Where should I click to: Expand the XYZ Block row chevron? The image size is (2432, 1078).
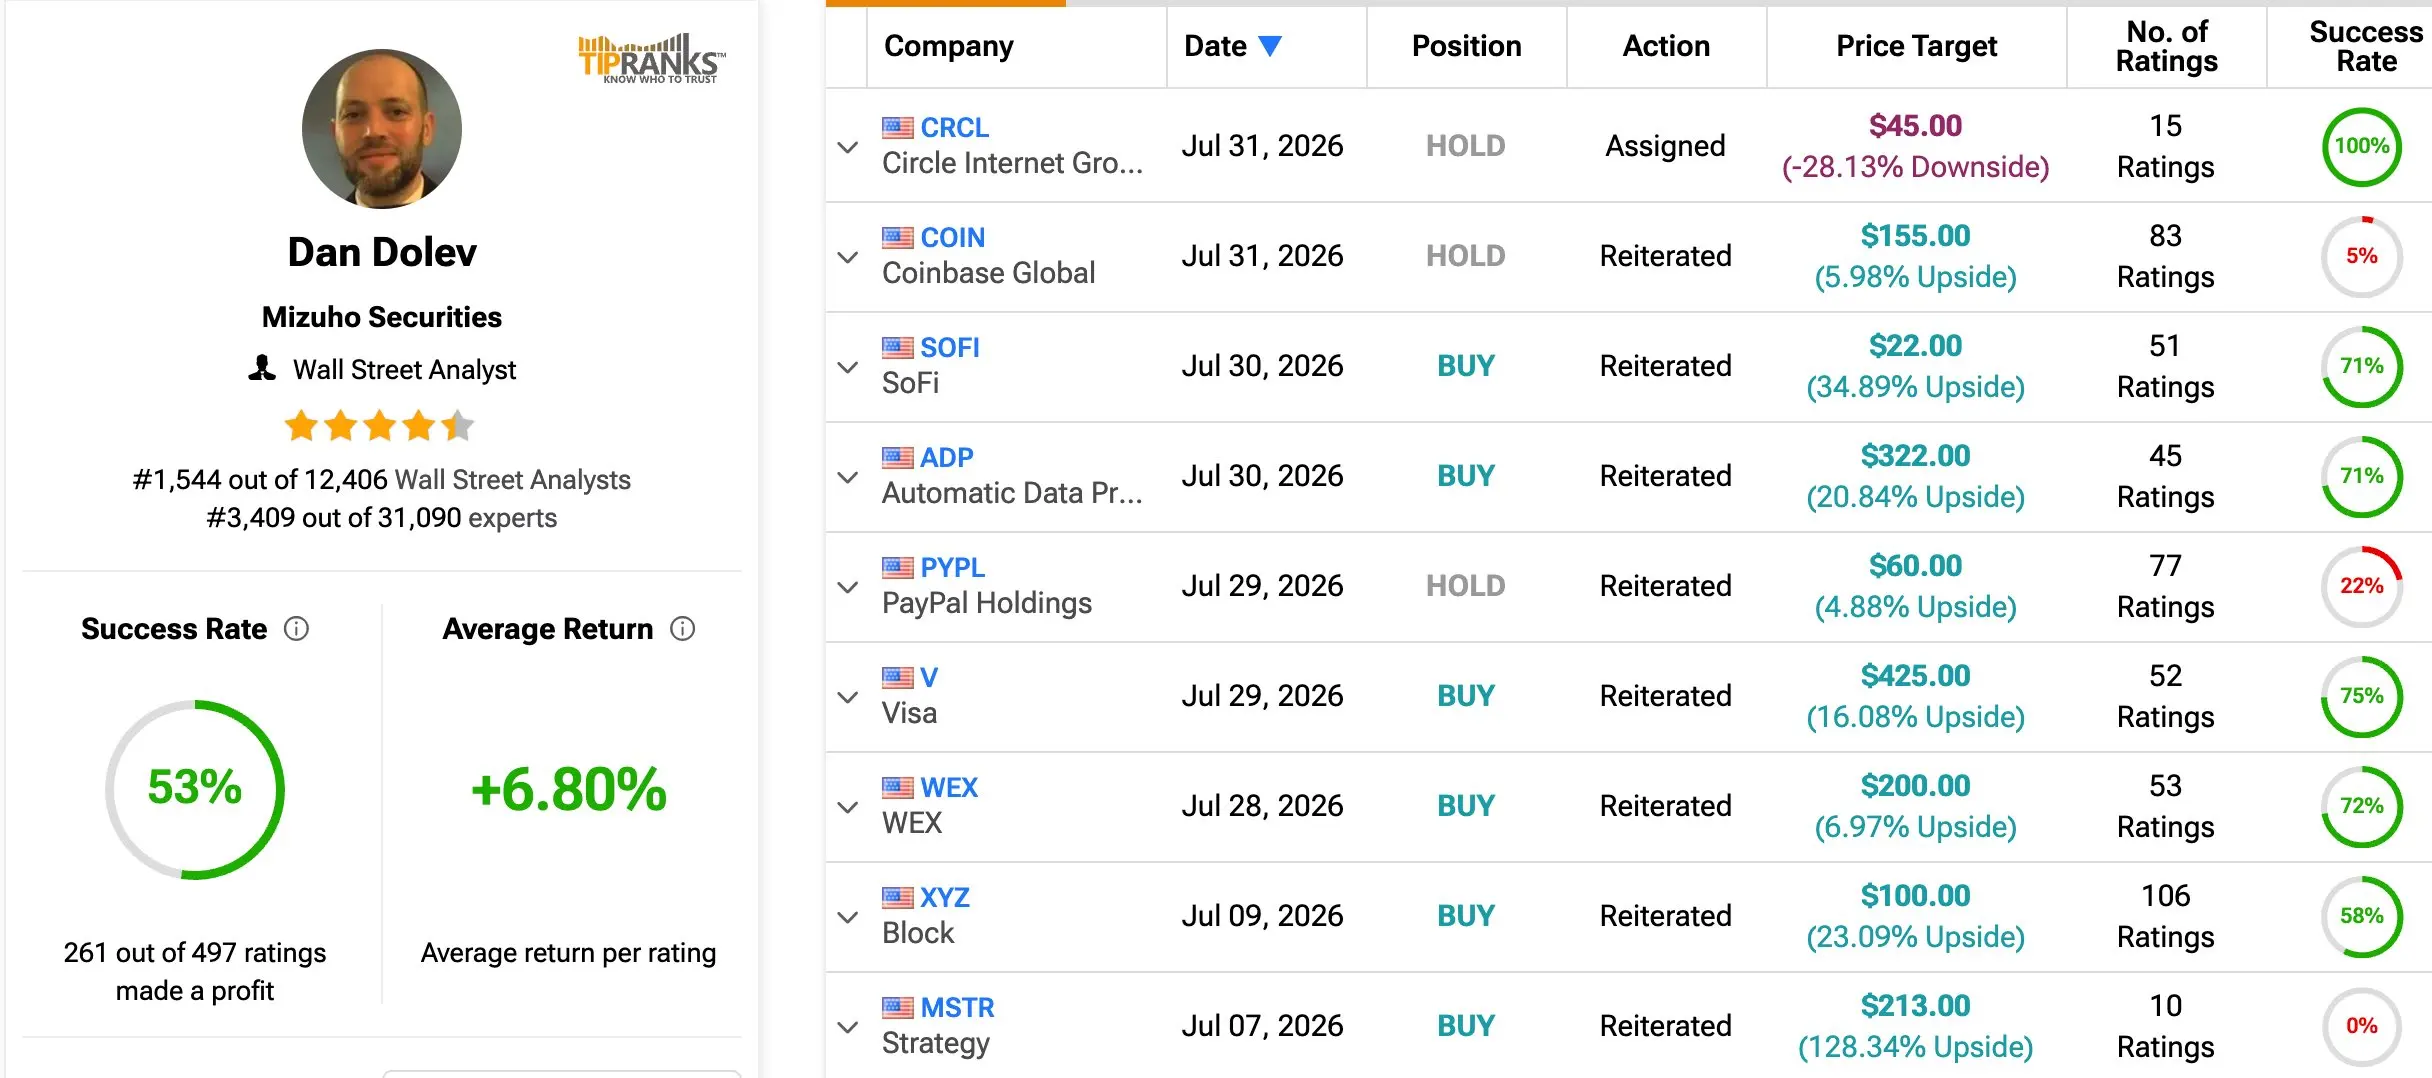click(x=848, y=917)
